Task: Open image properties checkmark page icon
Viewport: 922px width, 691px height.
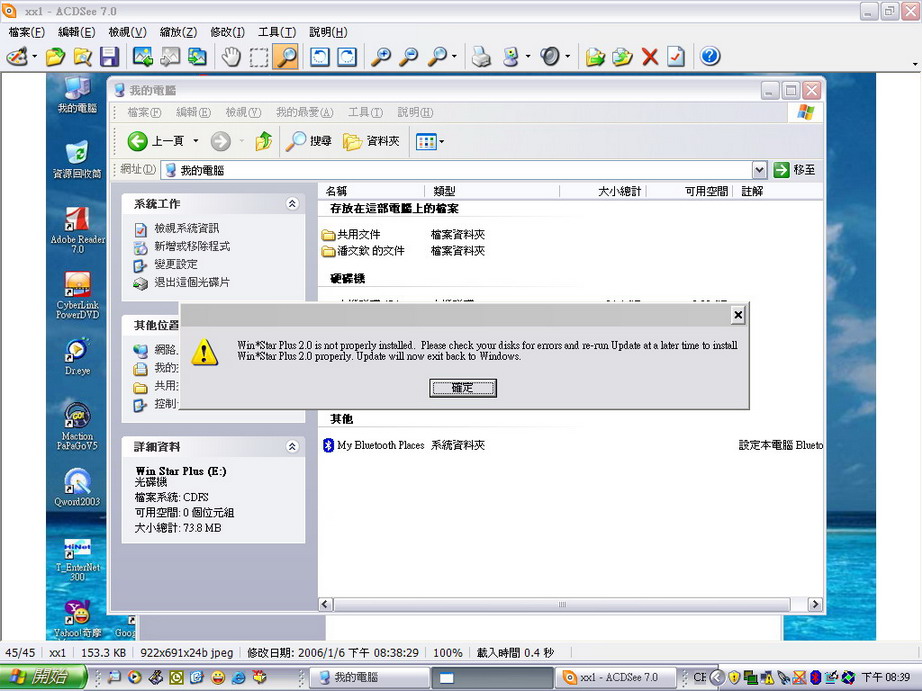Action: tap(676, 56)
